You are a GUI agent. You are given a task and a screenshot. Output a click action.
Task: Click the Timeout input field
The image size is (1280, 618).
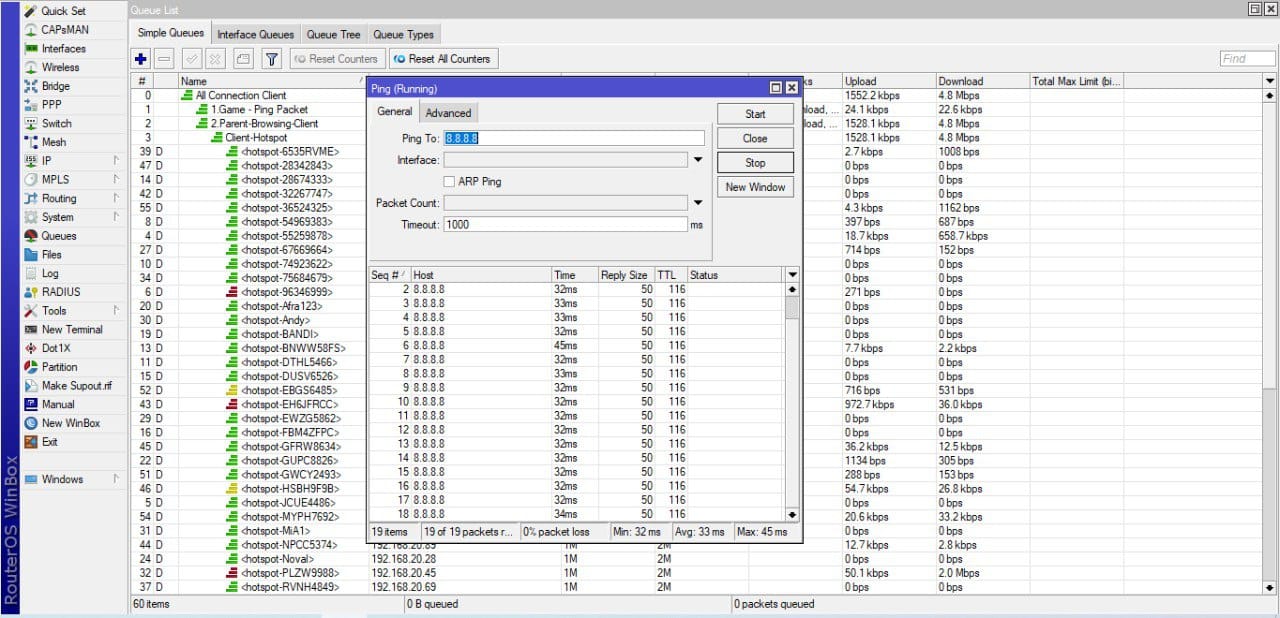[x=566, y=225]
